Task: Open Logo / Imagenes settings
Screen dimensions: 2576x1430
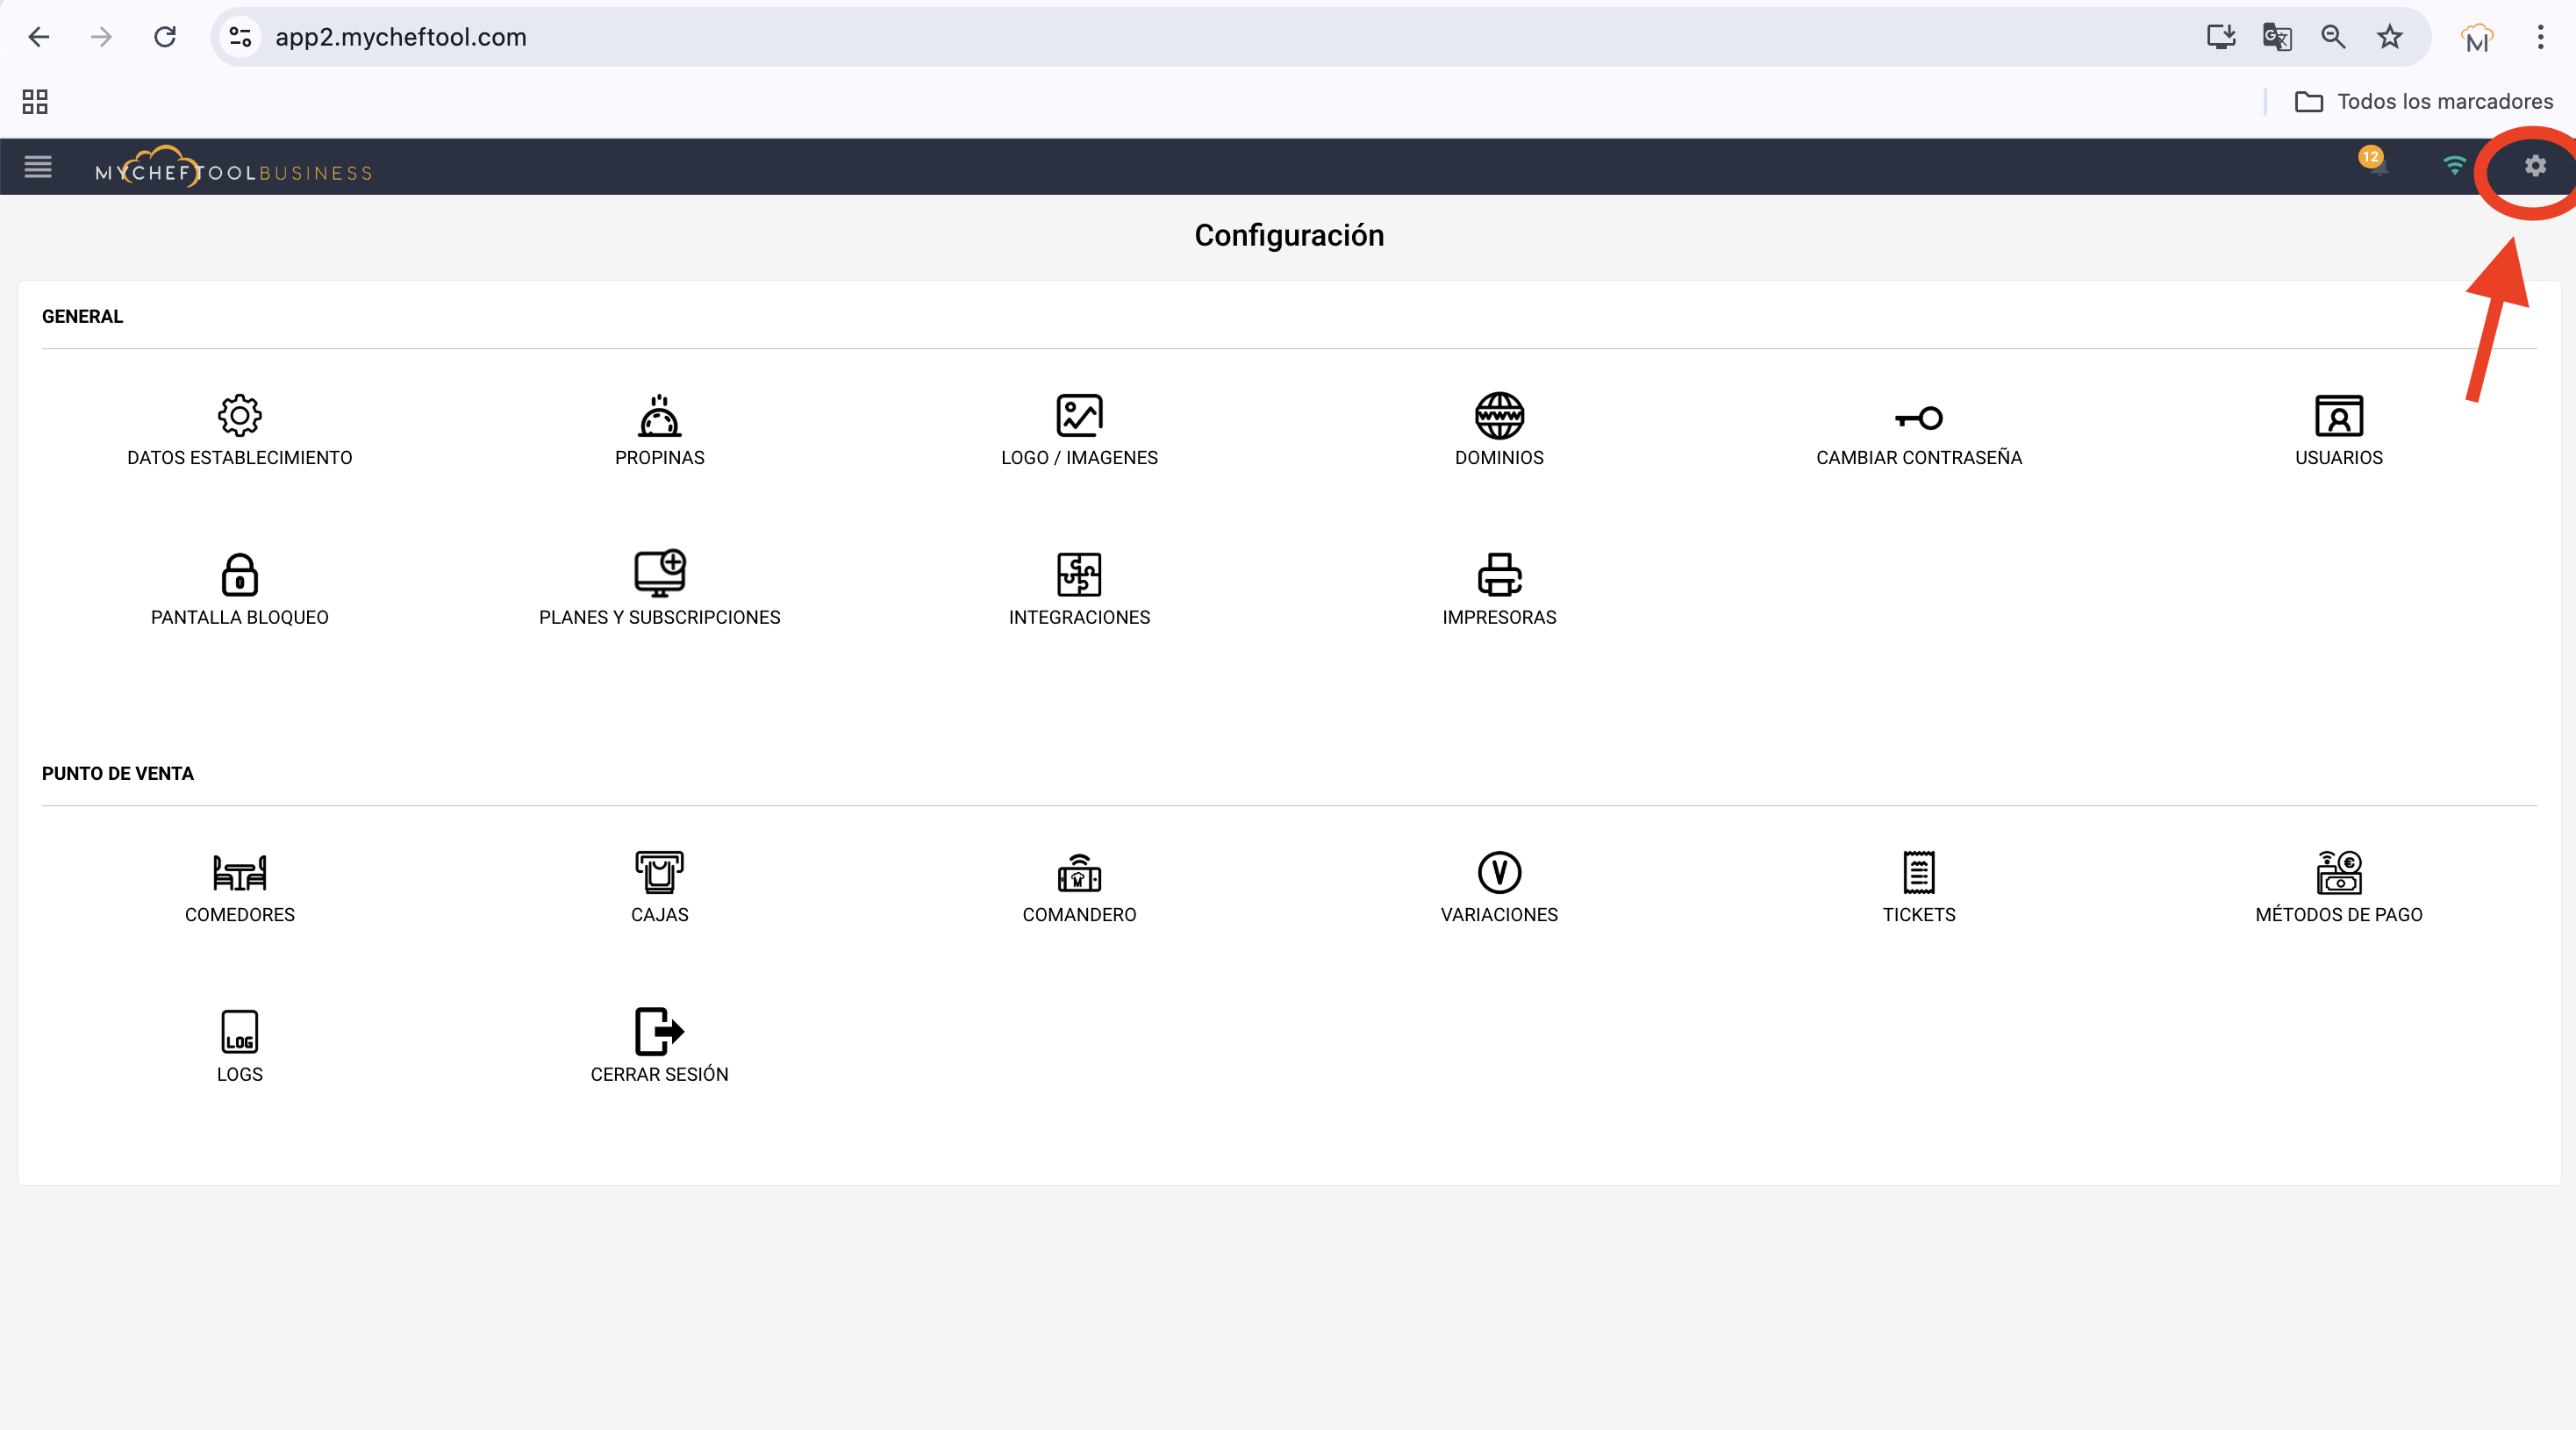Action: pyautogui.click(x=1079, y=429)
